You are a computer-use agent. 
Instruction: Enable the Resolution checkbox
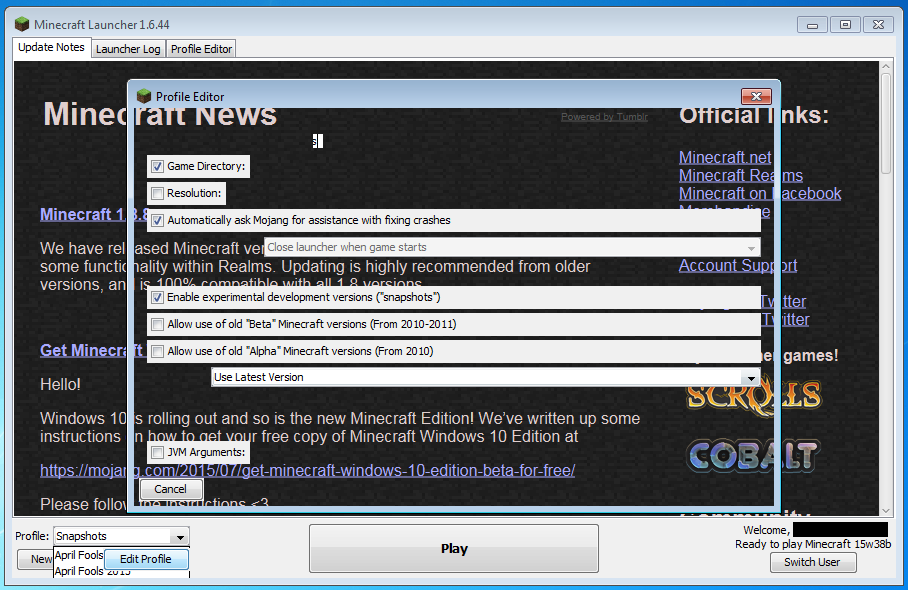(x=157, y=193)
